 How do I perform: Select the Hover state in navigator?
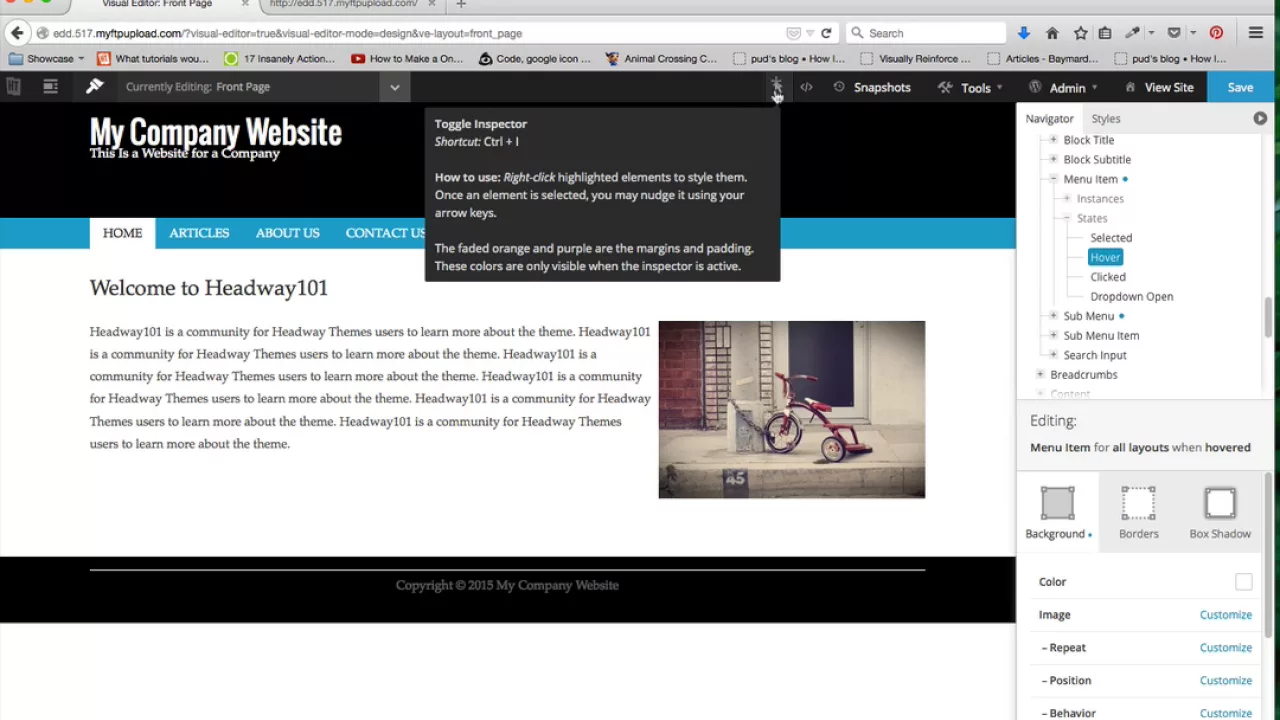(x=1105, y=257)
